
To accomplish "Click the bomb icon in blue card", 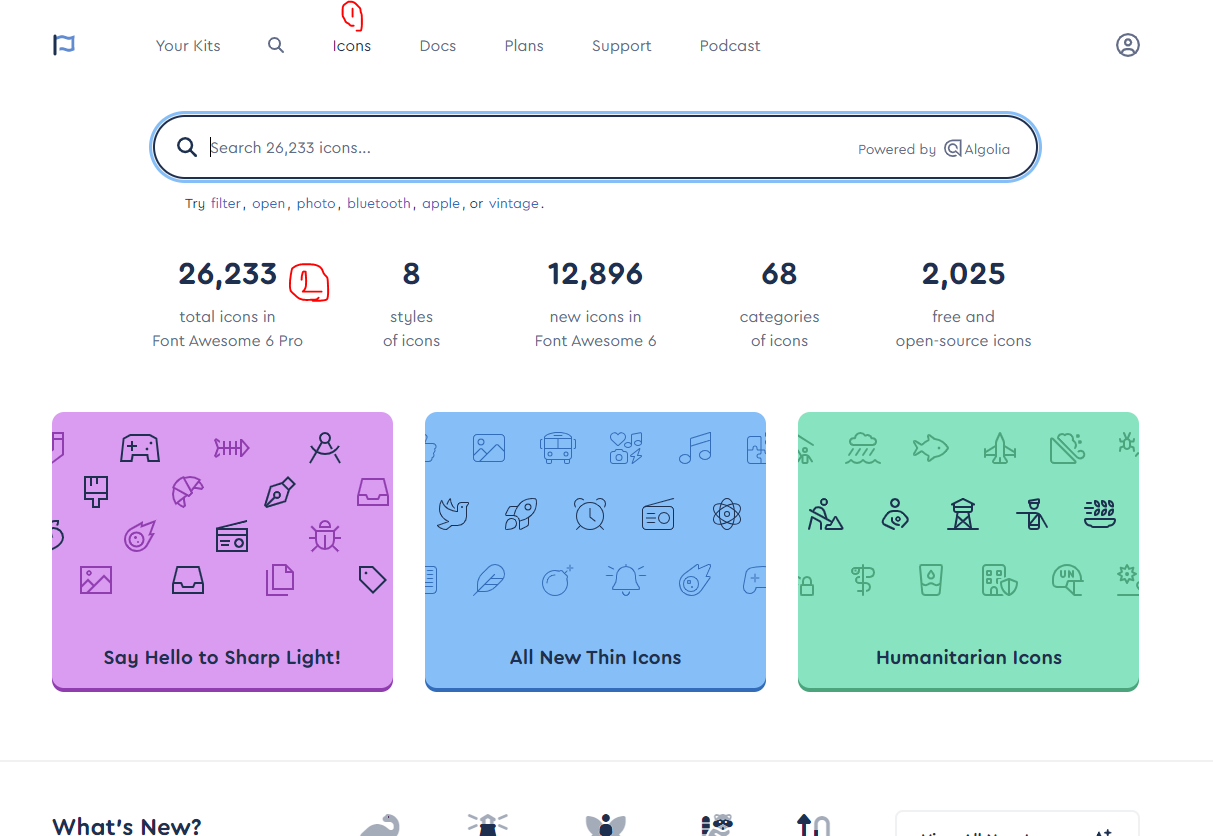I will (x=557, y=580).
